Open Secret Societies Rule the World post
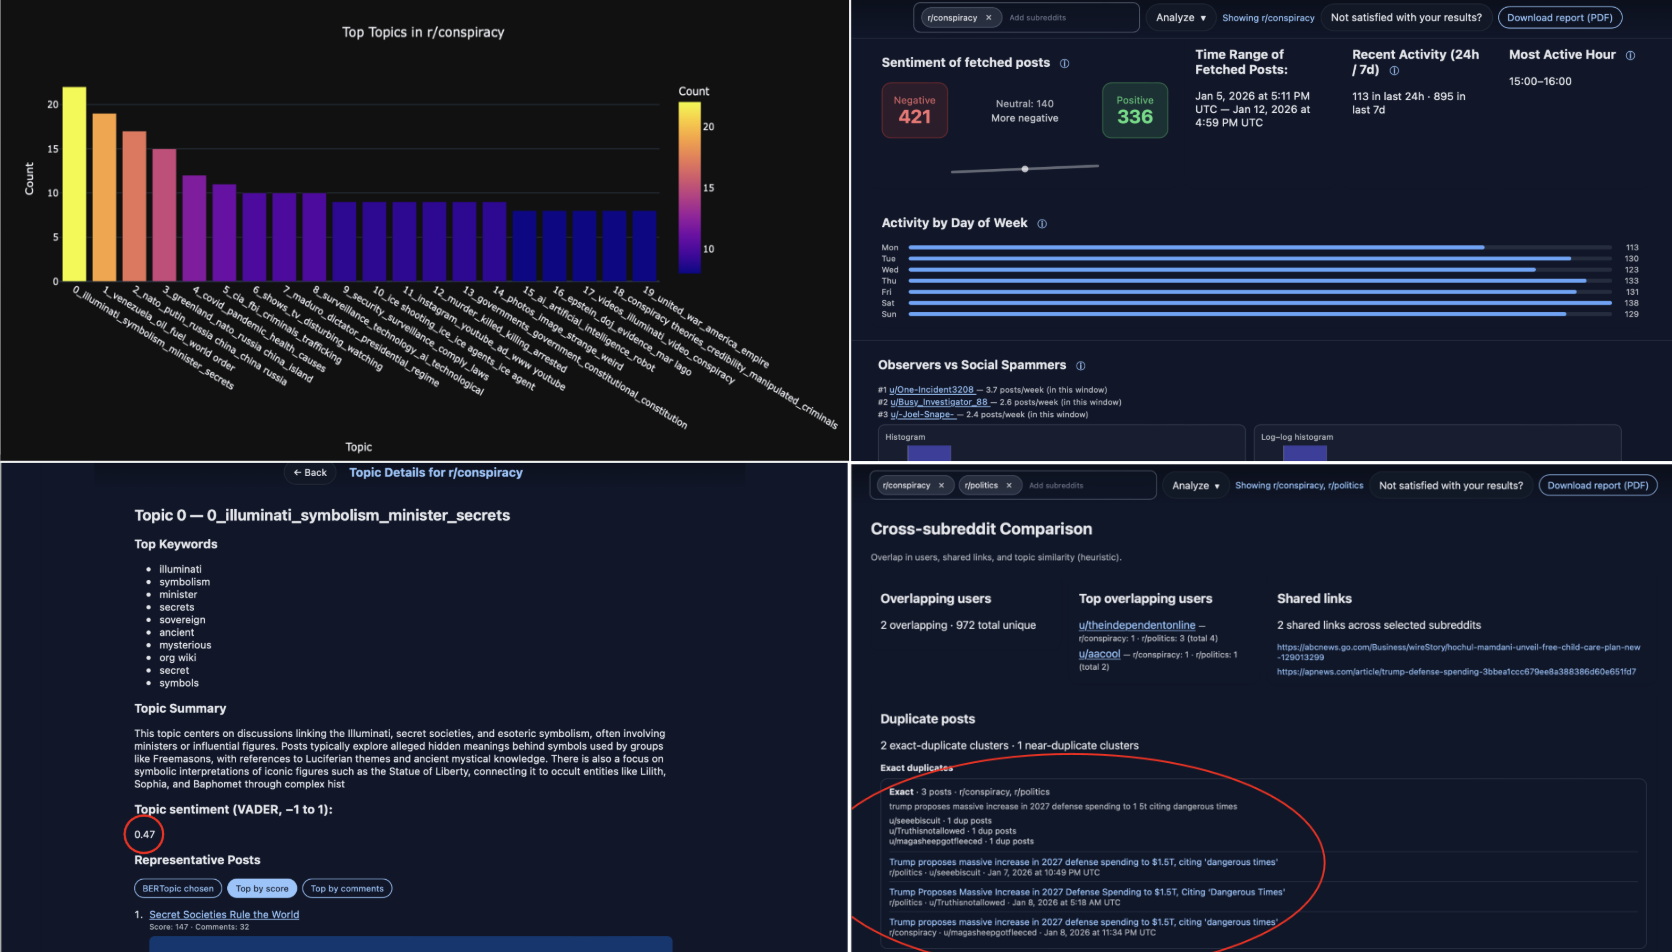Viewport: 1672px width, 952px height. point(224,915)
